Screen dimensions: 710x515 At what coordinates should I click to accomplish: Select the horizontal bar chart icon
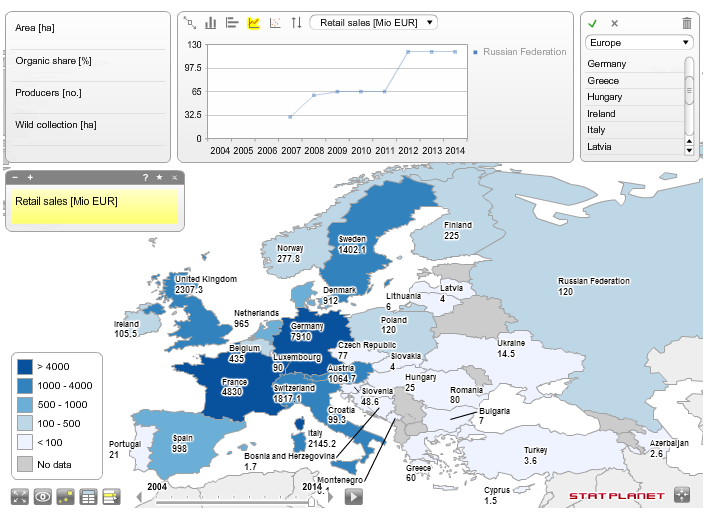click(232, 23)
